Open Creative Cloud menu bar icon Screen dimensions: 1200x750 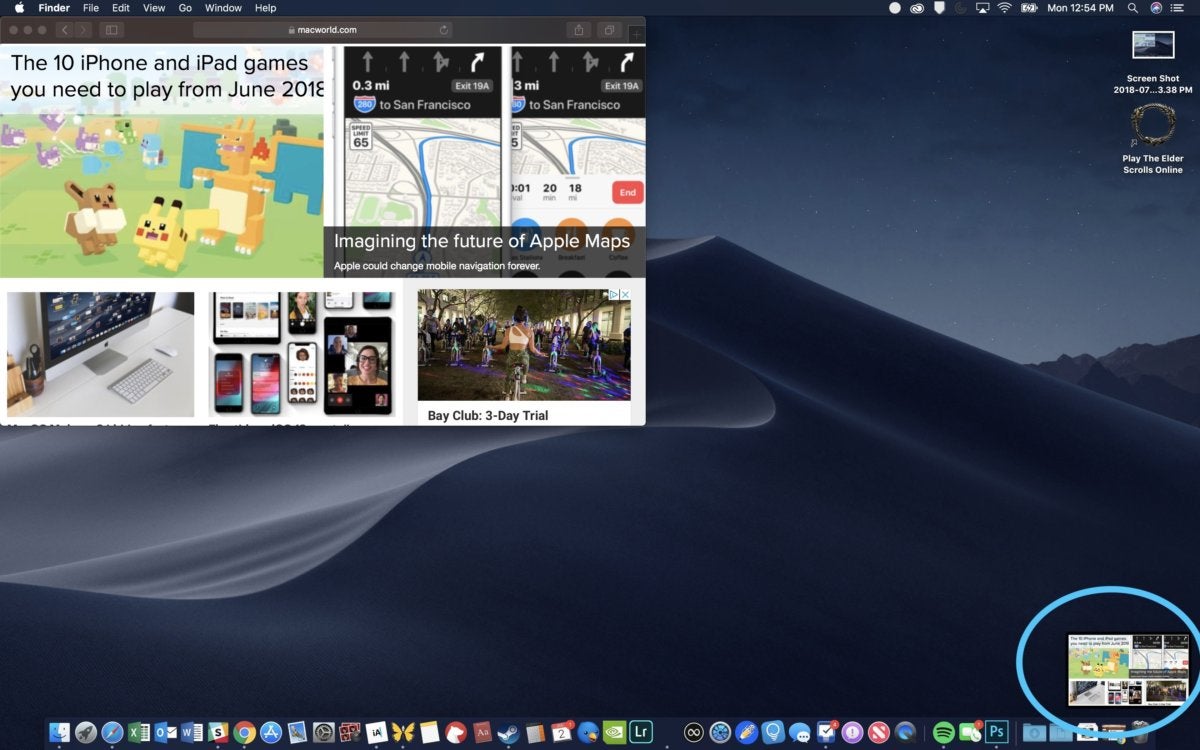(x=917, y=8)
